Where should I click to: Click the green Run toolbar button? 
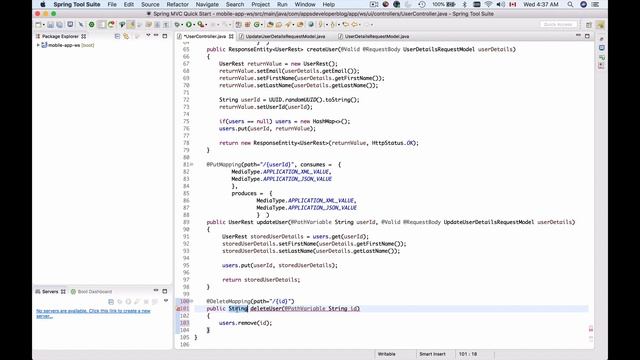click(x=189, y=24)
